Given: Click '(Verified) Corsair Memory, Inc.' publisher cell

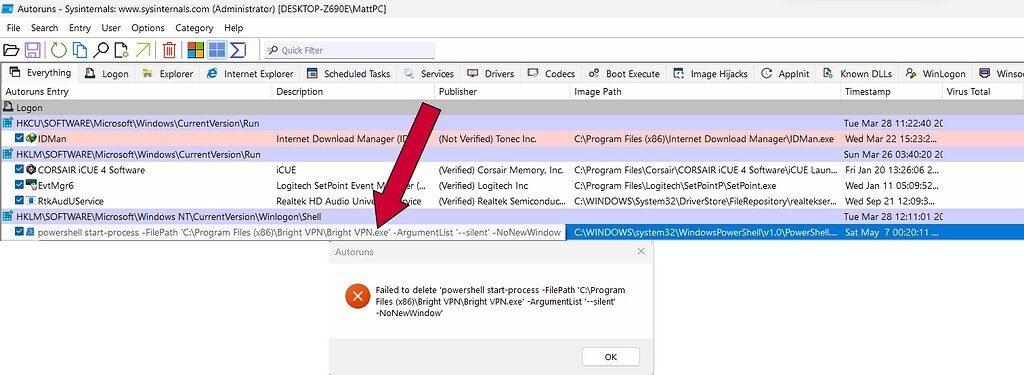Looking at the screenshot, I should point(501,170).
